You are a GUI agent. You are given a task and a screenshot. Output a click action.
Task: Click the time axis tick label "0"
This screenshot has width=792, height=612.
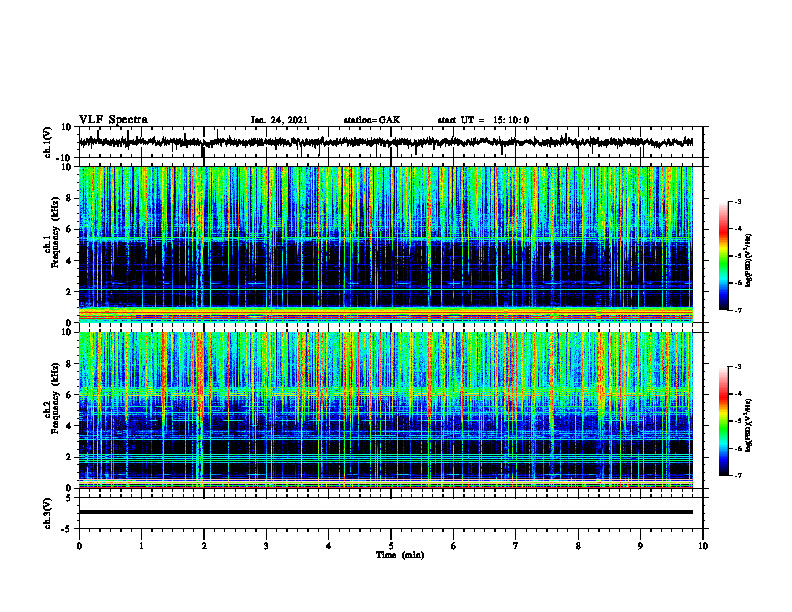[79, 546]
